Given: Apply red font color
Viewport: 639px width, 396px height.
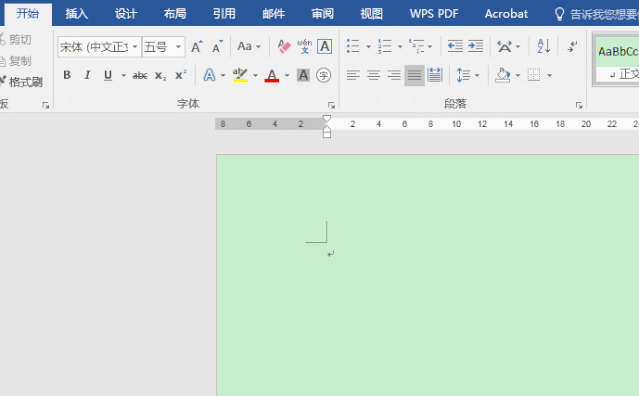Looking at the screenshot, I should [272, 75].
